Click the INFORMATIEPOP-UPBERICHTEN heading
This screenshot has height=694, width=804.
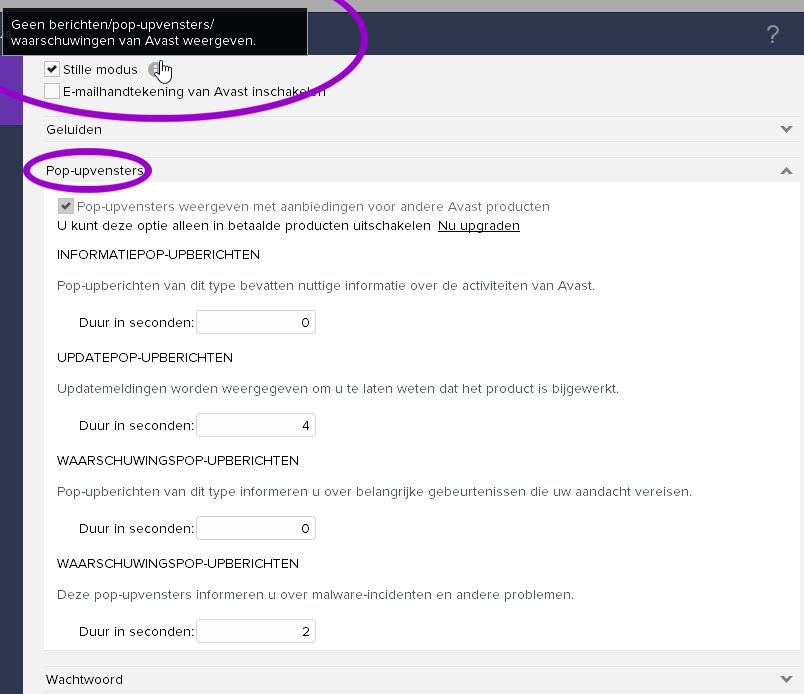pos(158,254)
